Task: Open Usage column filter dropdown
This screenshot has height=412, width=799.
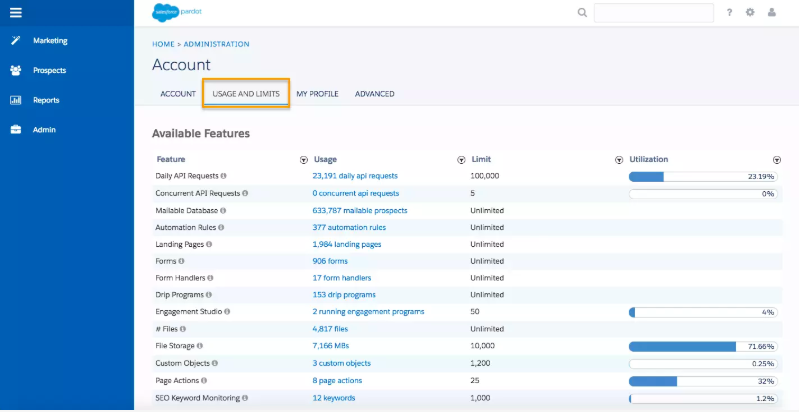Action: pos(461,160)
